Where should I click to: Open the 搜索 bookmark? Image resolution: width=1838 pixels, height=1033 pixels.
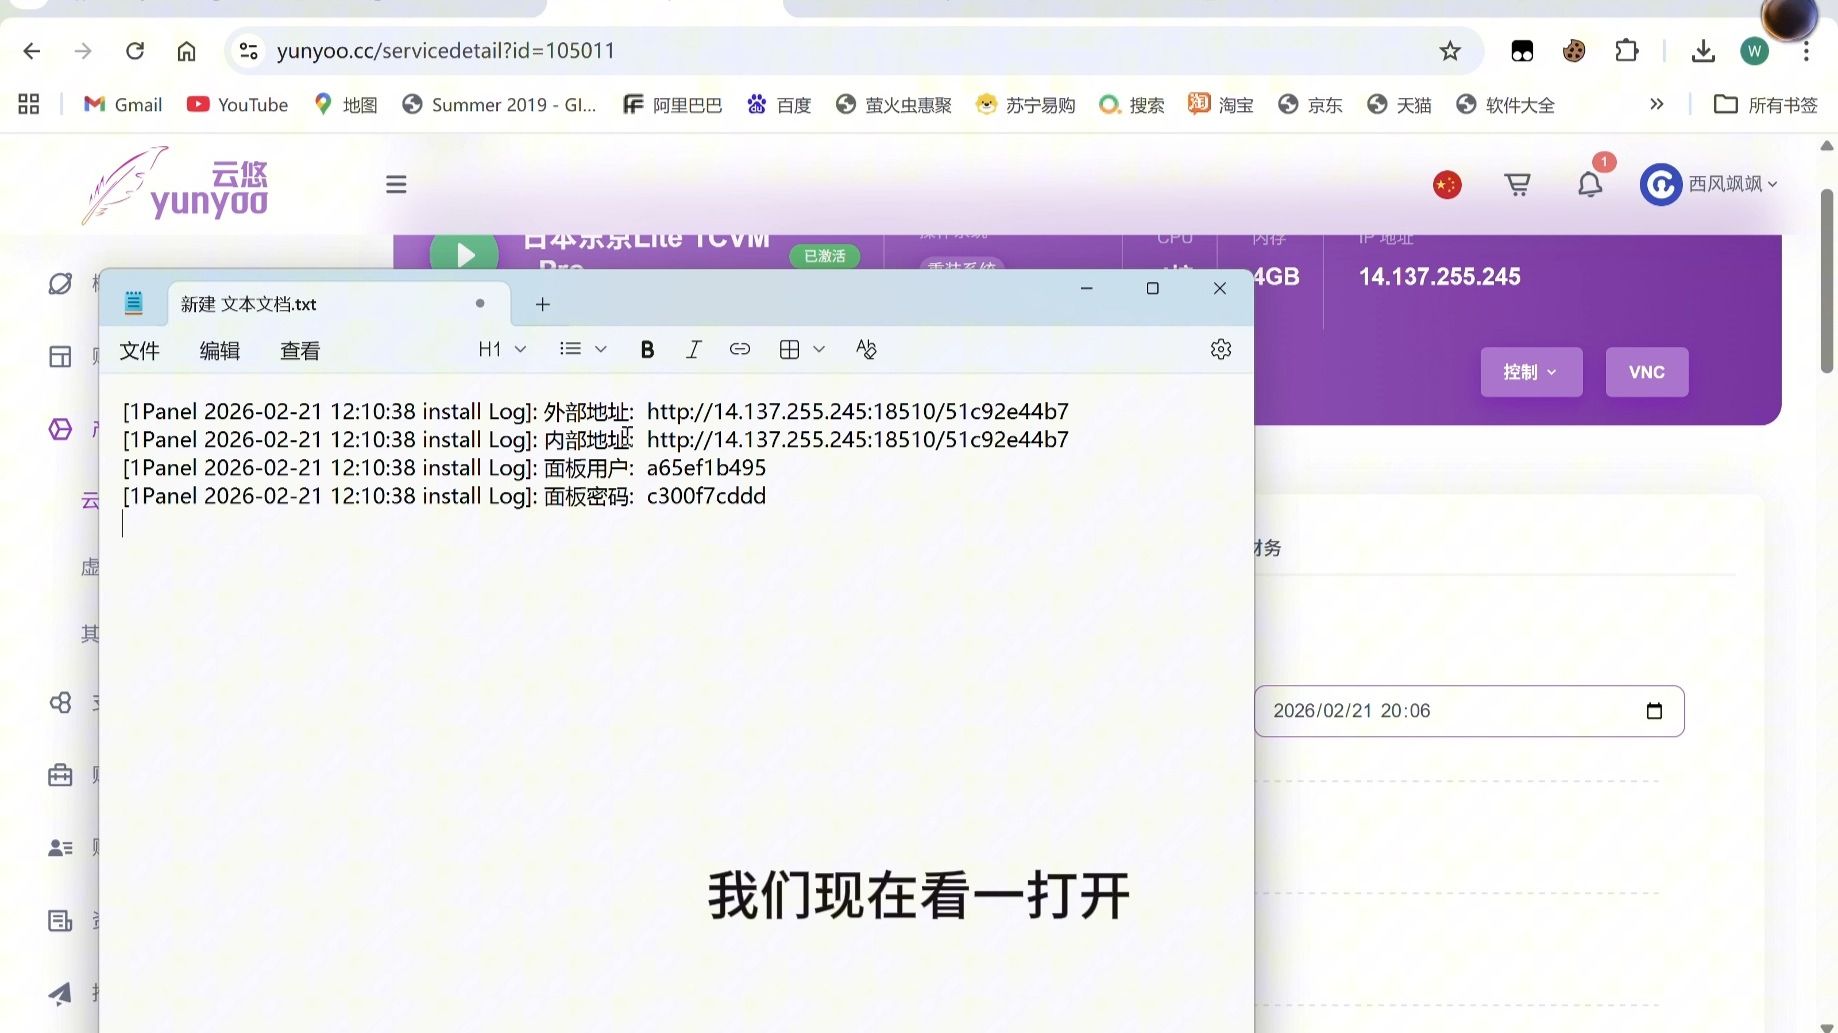point(1132,105)
